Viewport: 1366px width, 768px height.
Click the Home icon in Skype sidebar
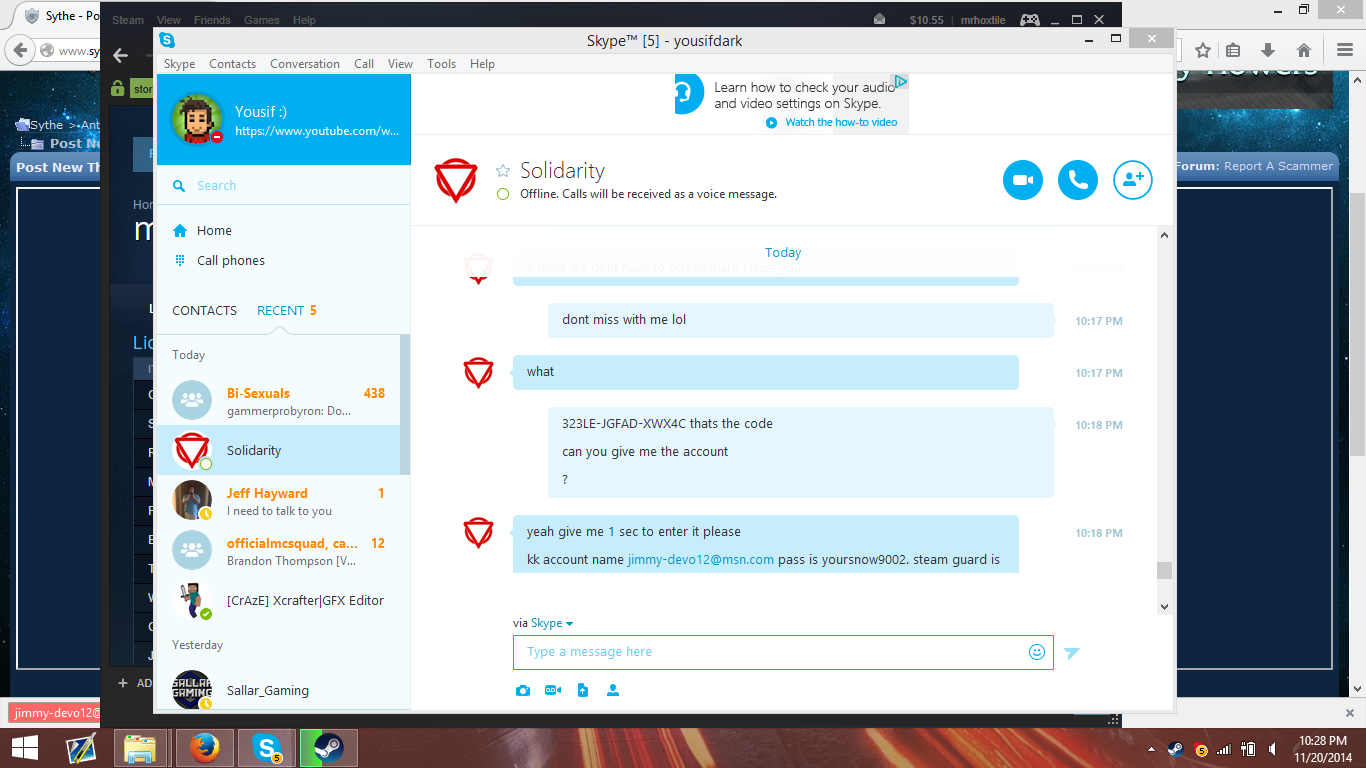[x=180, y=231]
